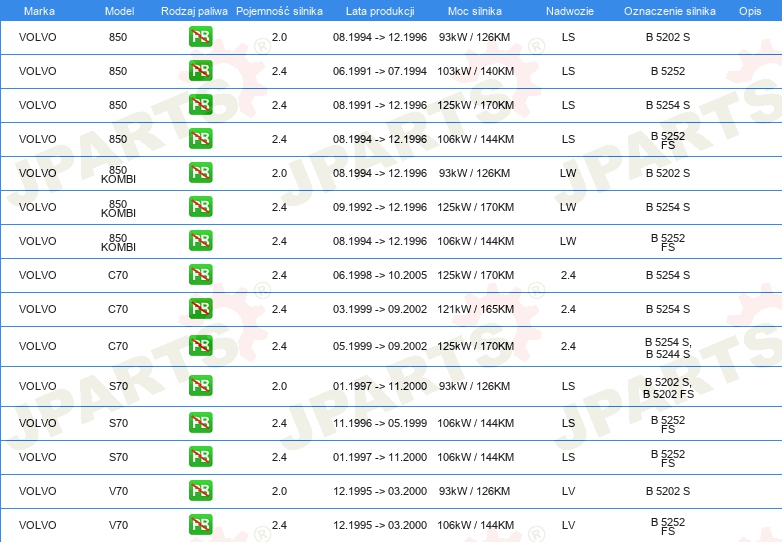
Task: Select fuel icon in the 08.1991 -> 12.1996 row
Action: click(x=200, y=104)
